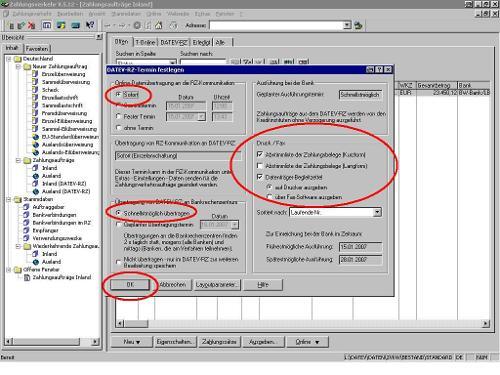Screen dimensions: 500x375
Task: Click the green pencil edit toolbar icon
Action: tap(21, 25)
